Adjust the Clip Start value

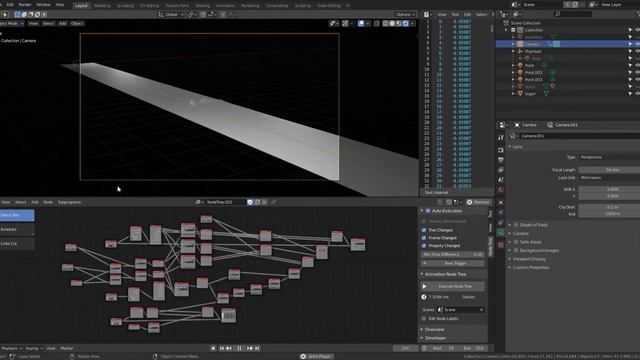[x=609, y=207]
